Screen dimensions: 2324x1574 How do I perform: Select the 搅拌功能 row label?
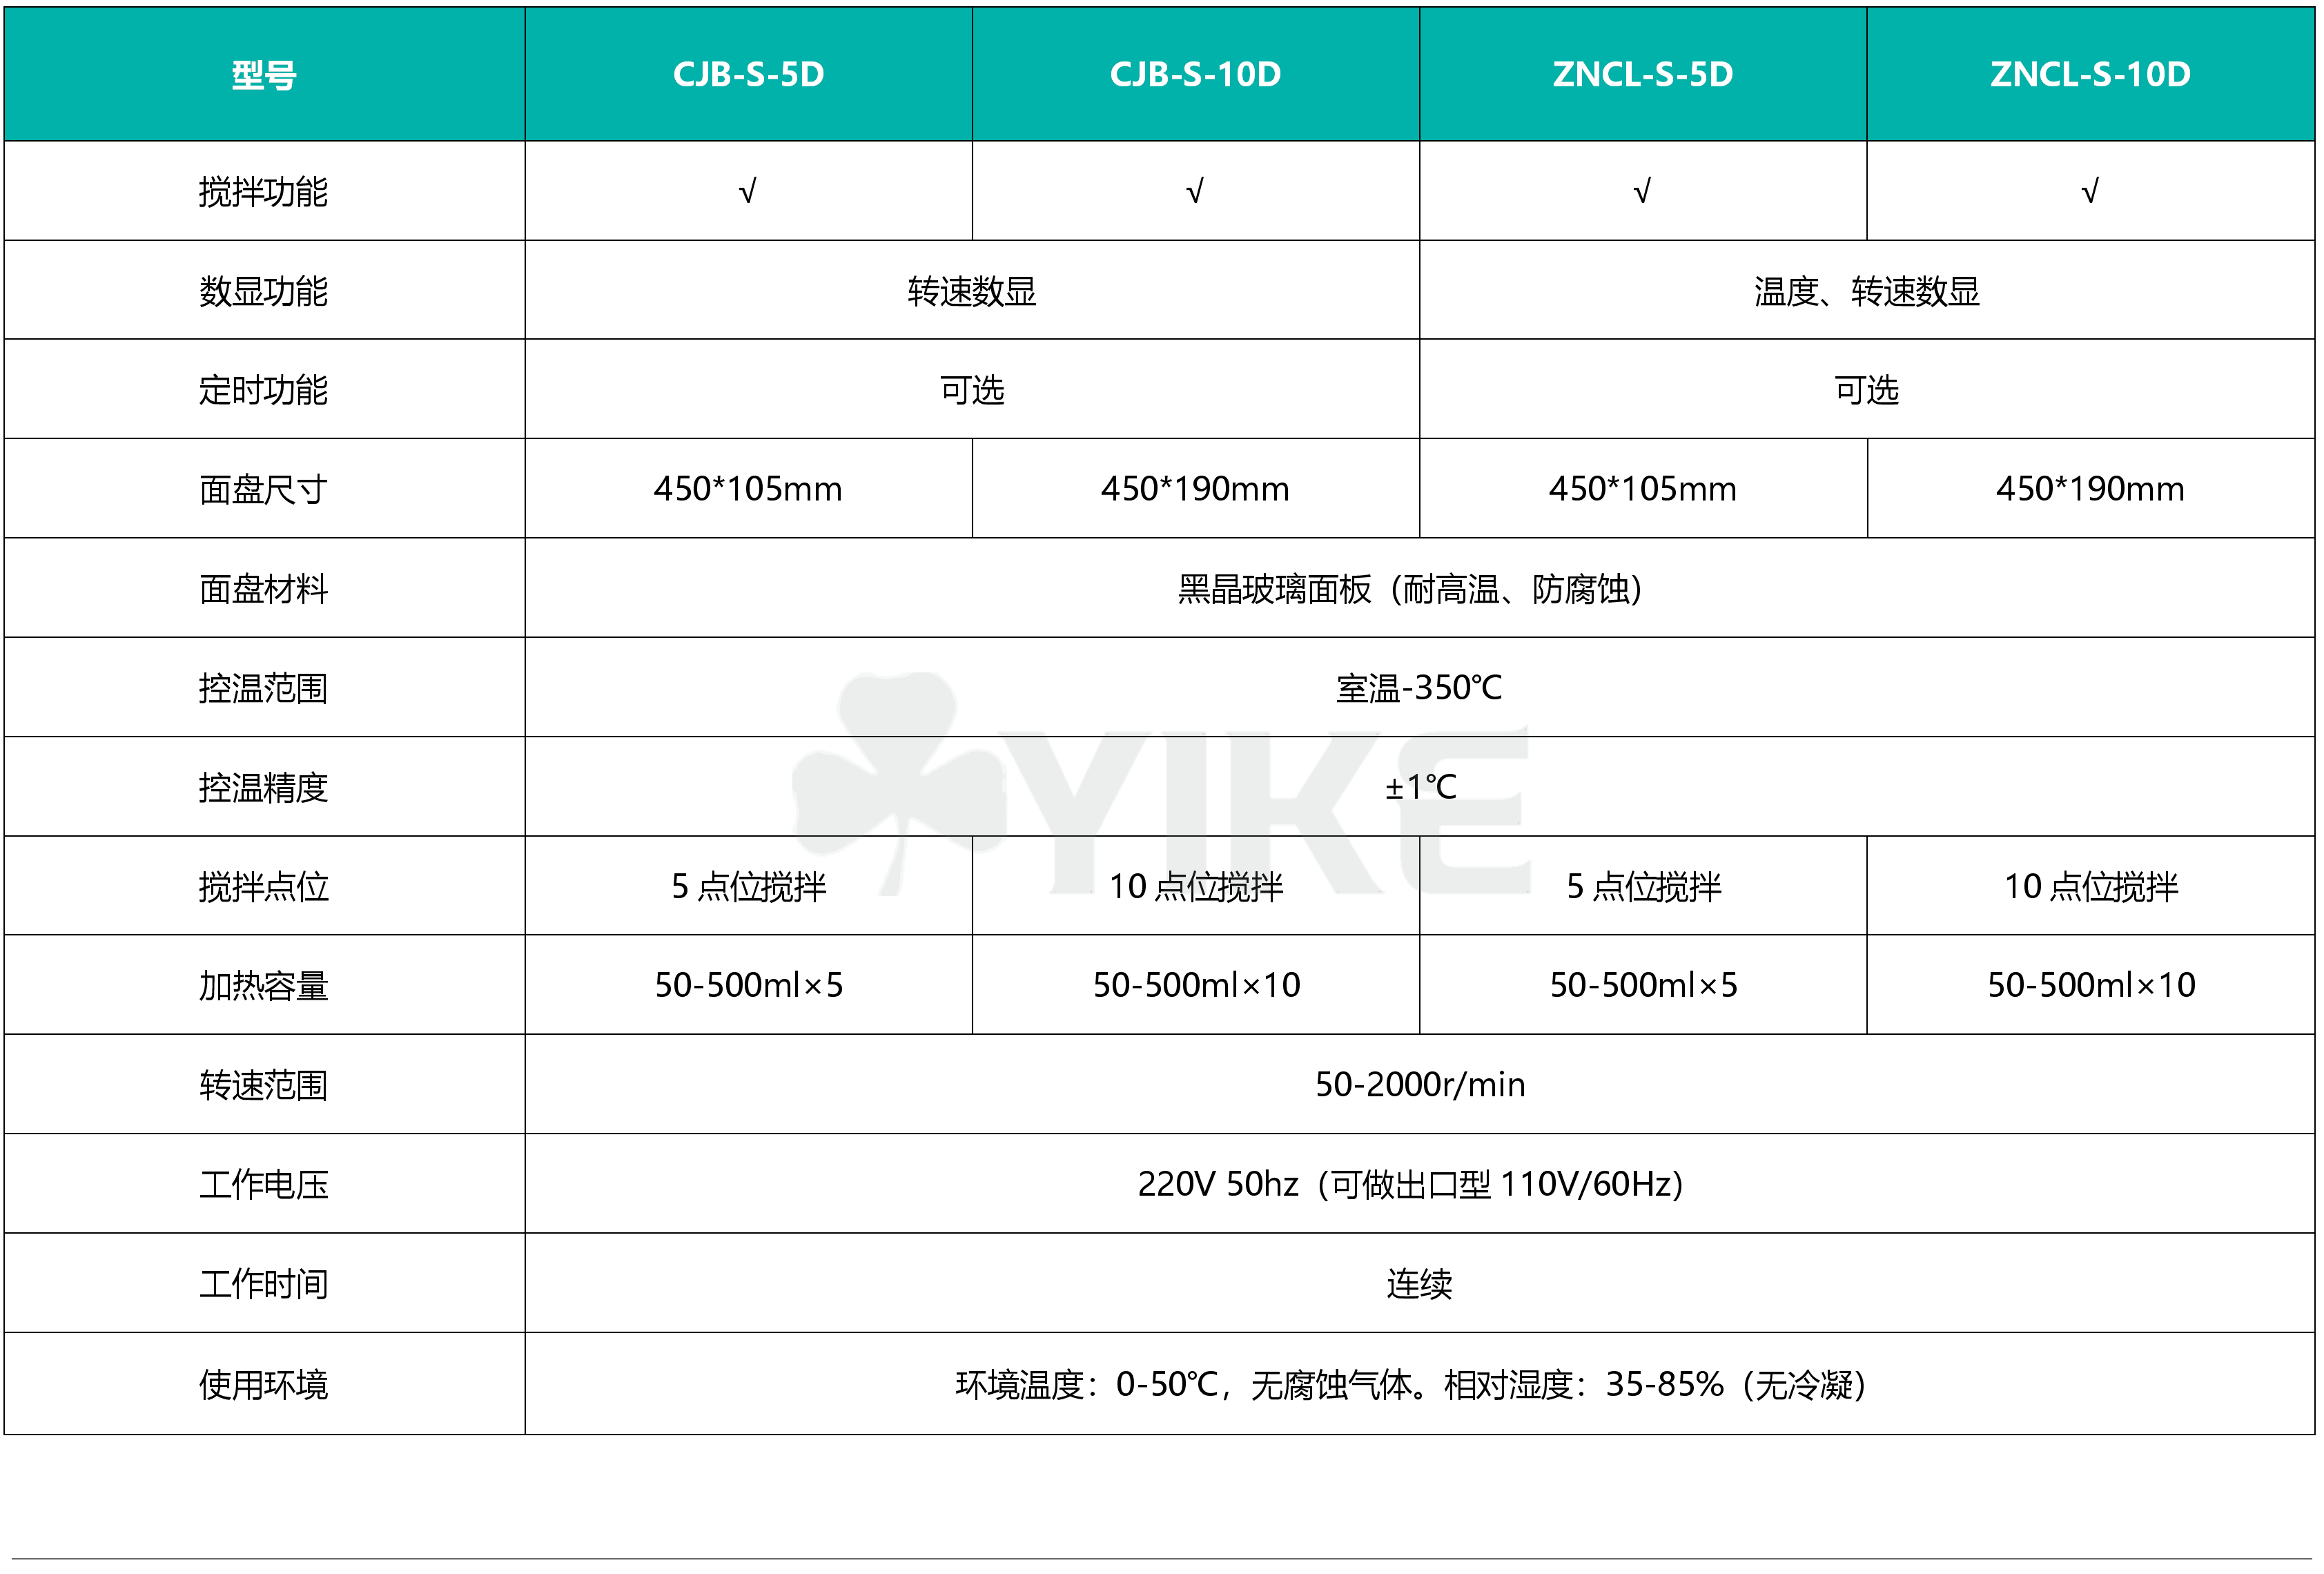pyautogui.click(x=264, y=191)
